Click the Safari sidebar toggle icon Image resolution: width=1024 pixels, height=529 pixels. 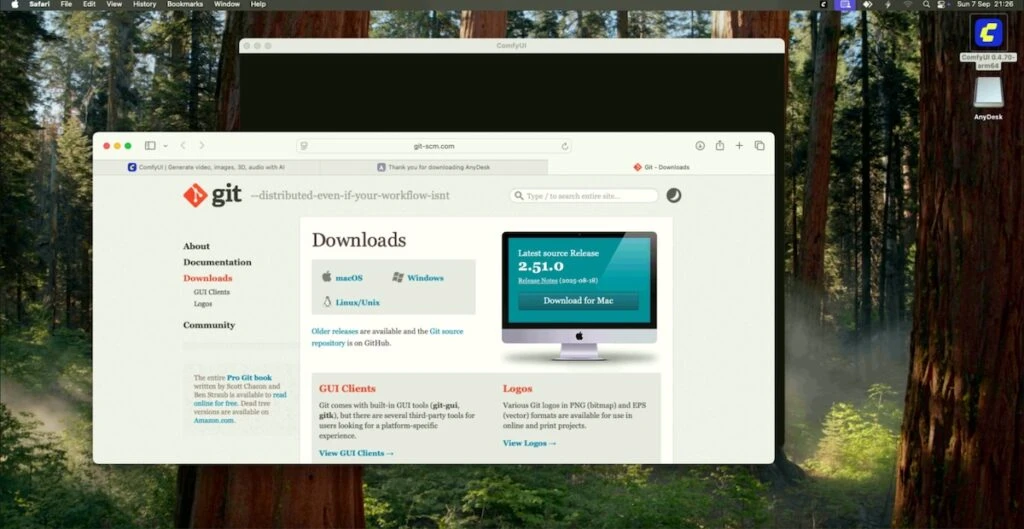[x=150, y=146]
